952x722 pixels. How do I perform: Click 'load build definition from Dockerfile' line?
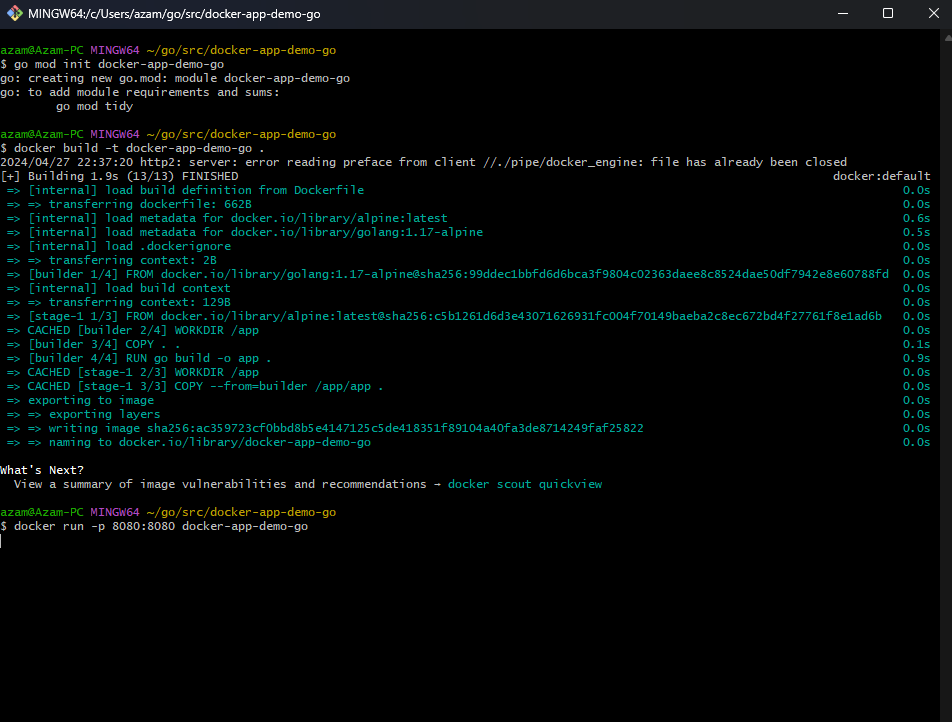[x=185, y=190]
